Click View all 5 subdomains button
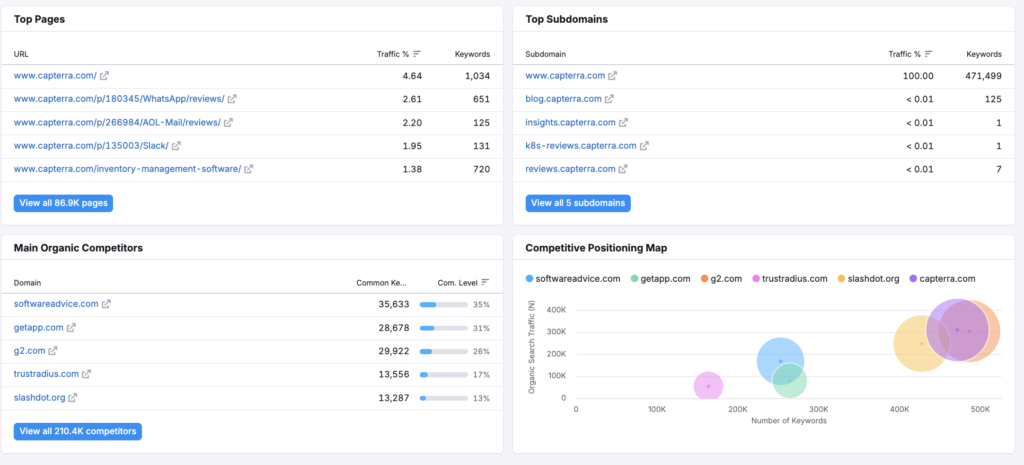The height and width of the screenshot is (465, 1024). [578, 203]
